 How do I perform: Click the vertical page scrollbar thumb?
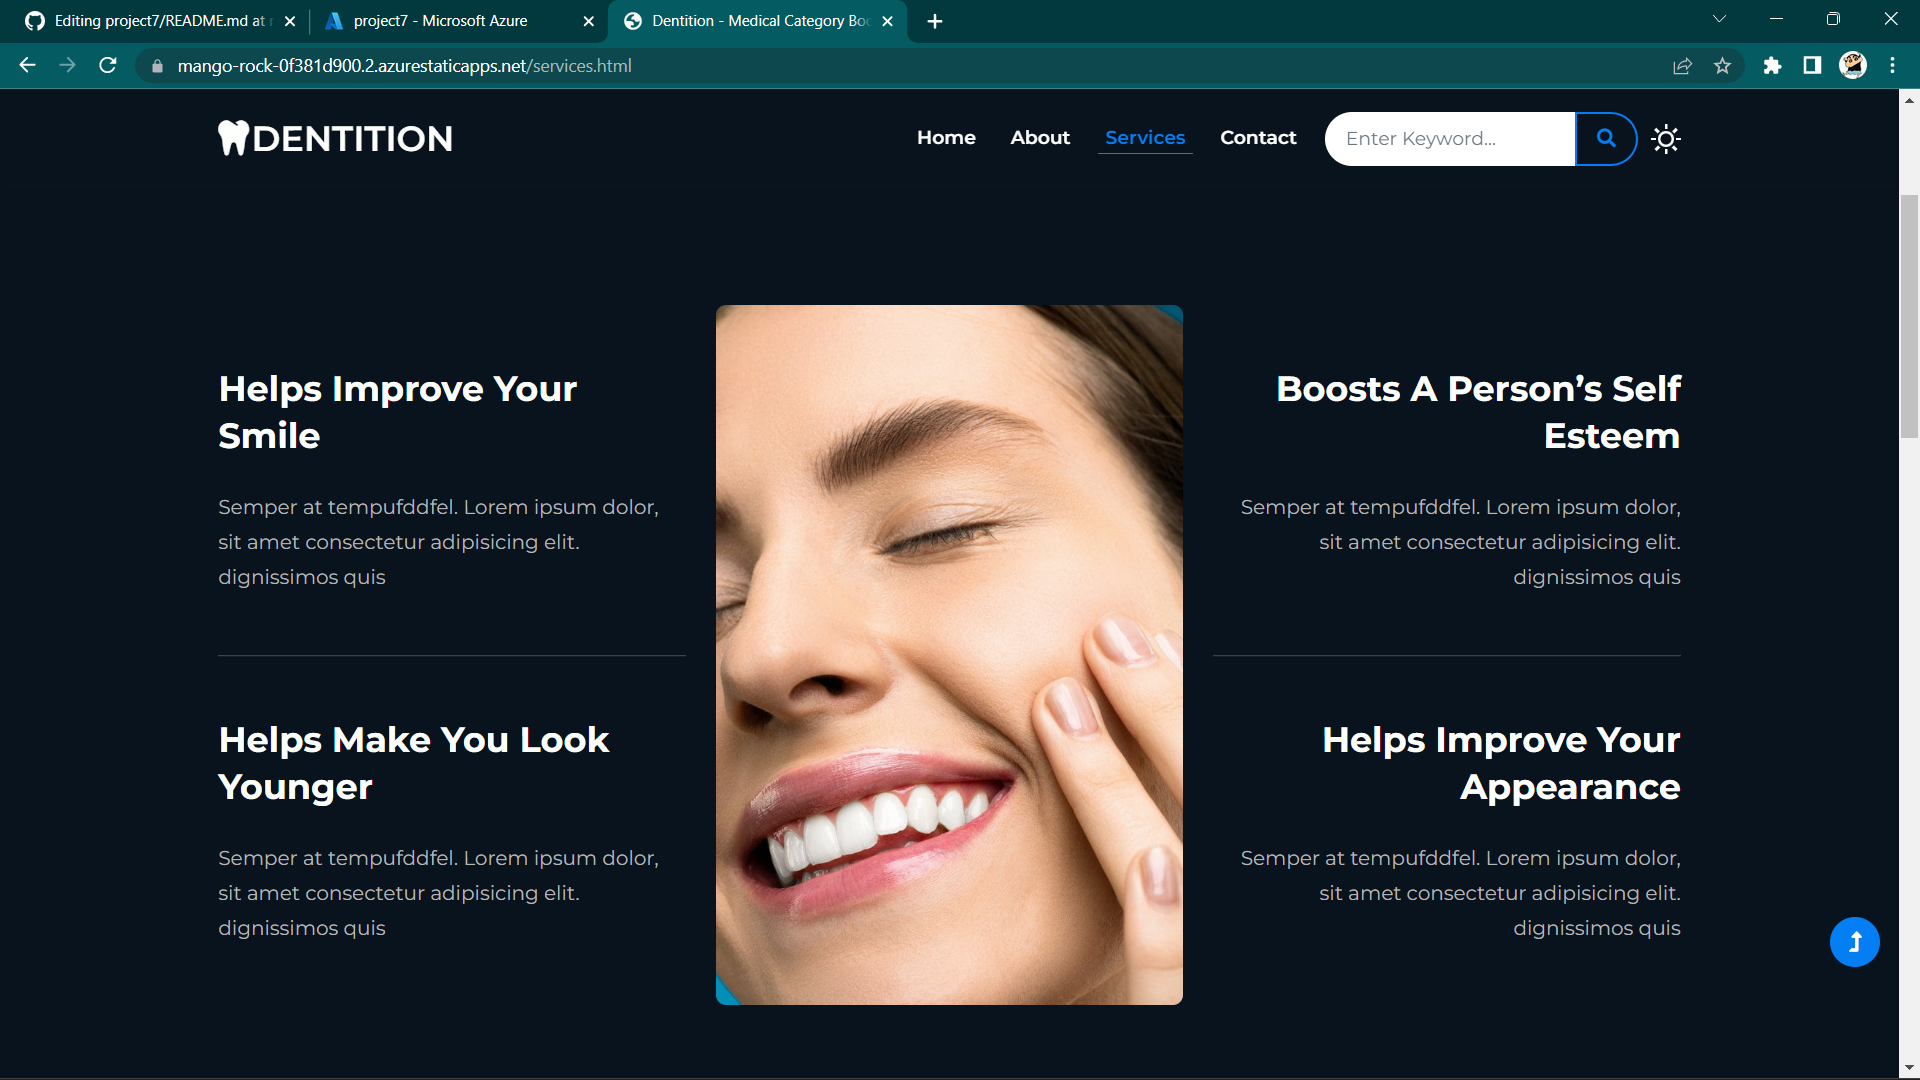1909,315
